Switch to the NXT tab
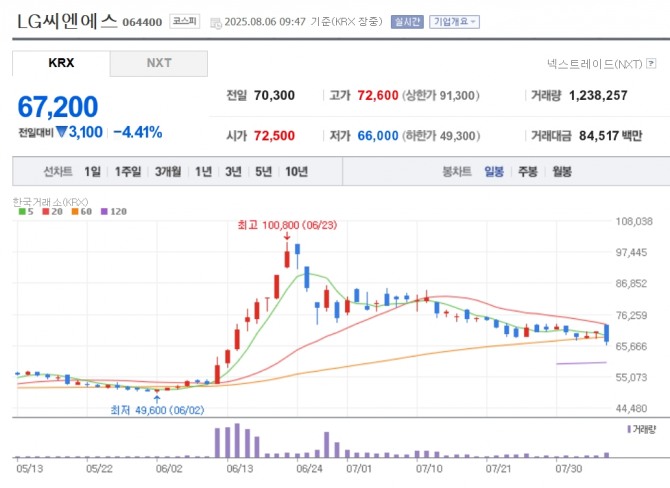The width and height of the screenshot is (670, 488). pos(159,63)
